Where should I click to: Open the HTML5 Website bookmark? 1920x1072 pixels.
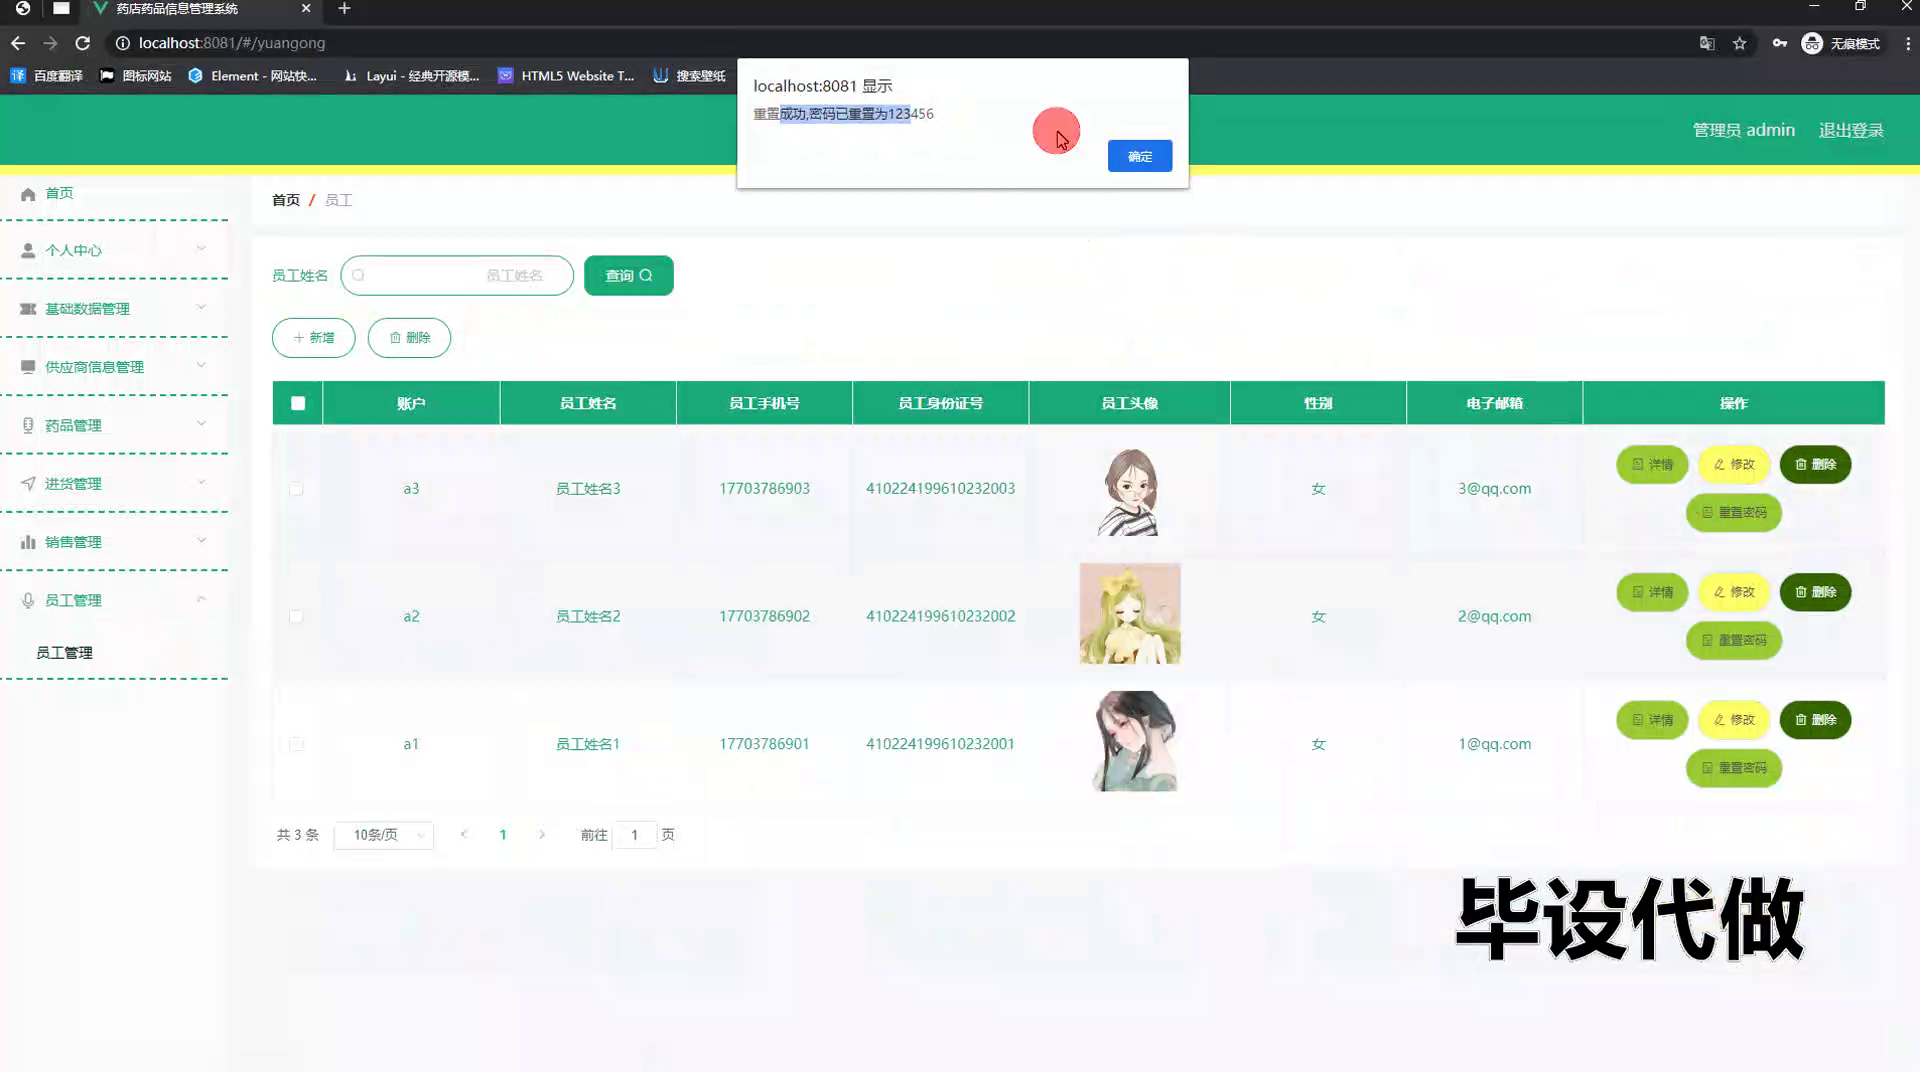(566, 76)
